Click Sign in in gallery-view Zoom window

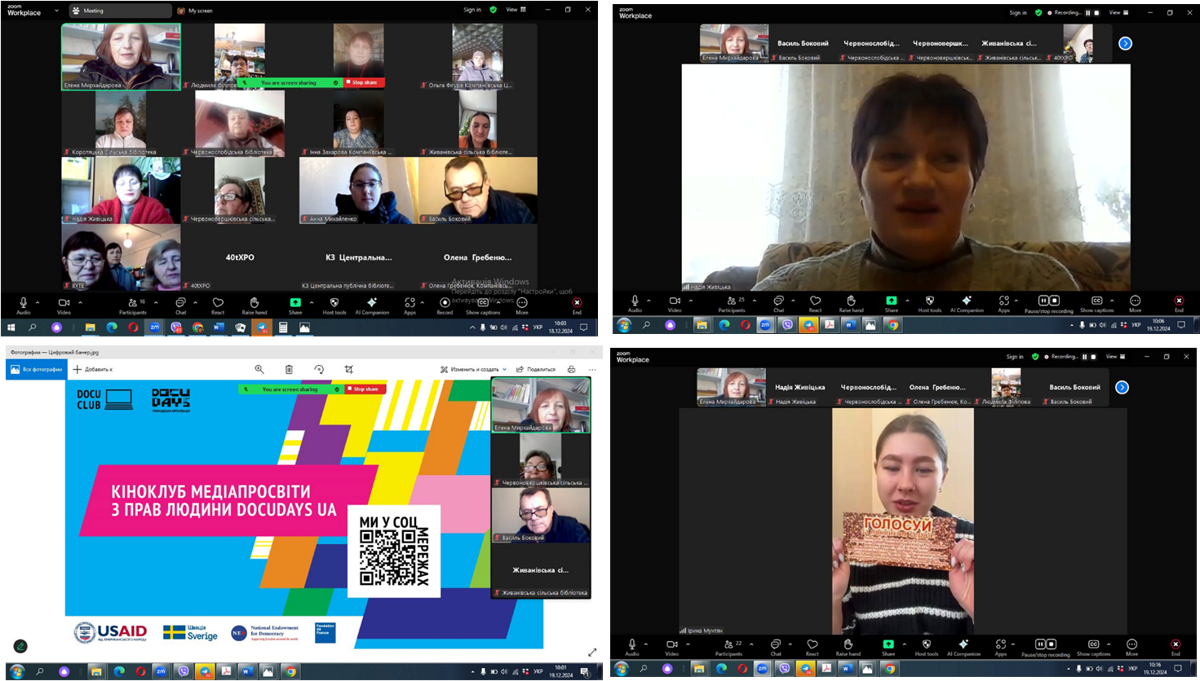pyautogui.click(x=472, y=10)
